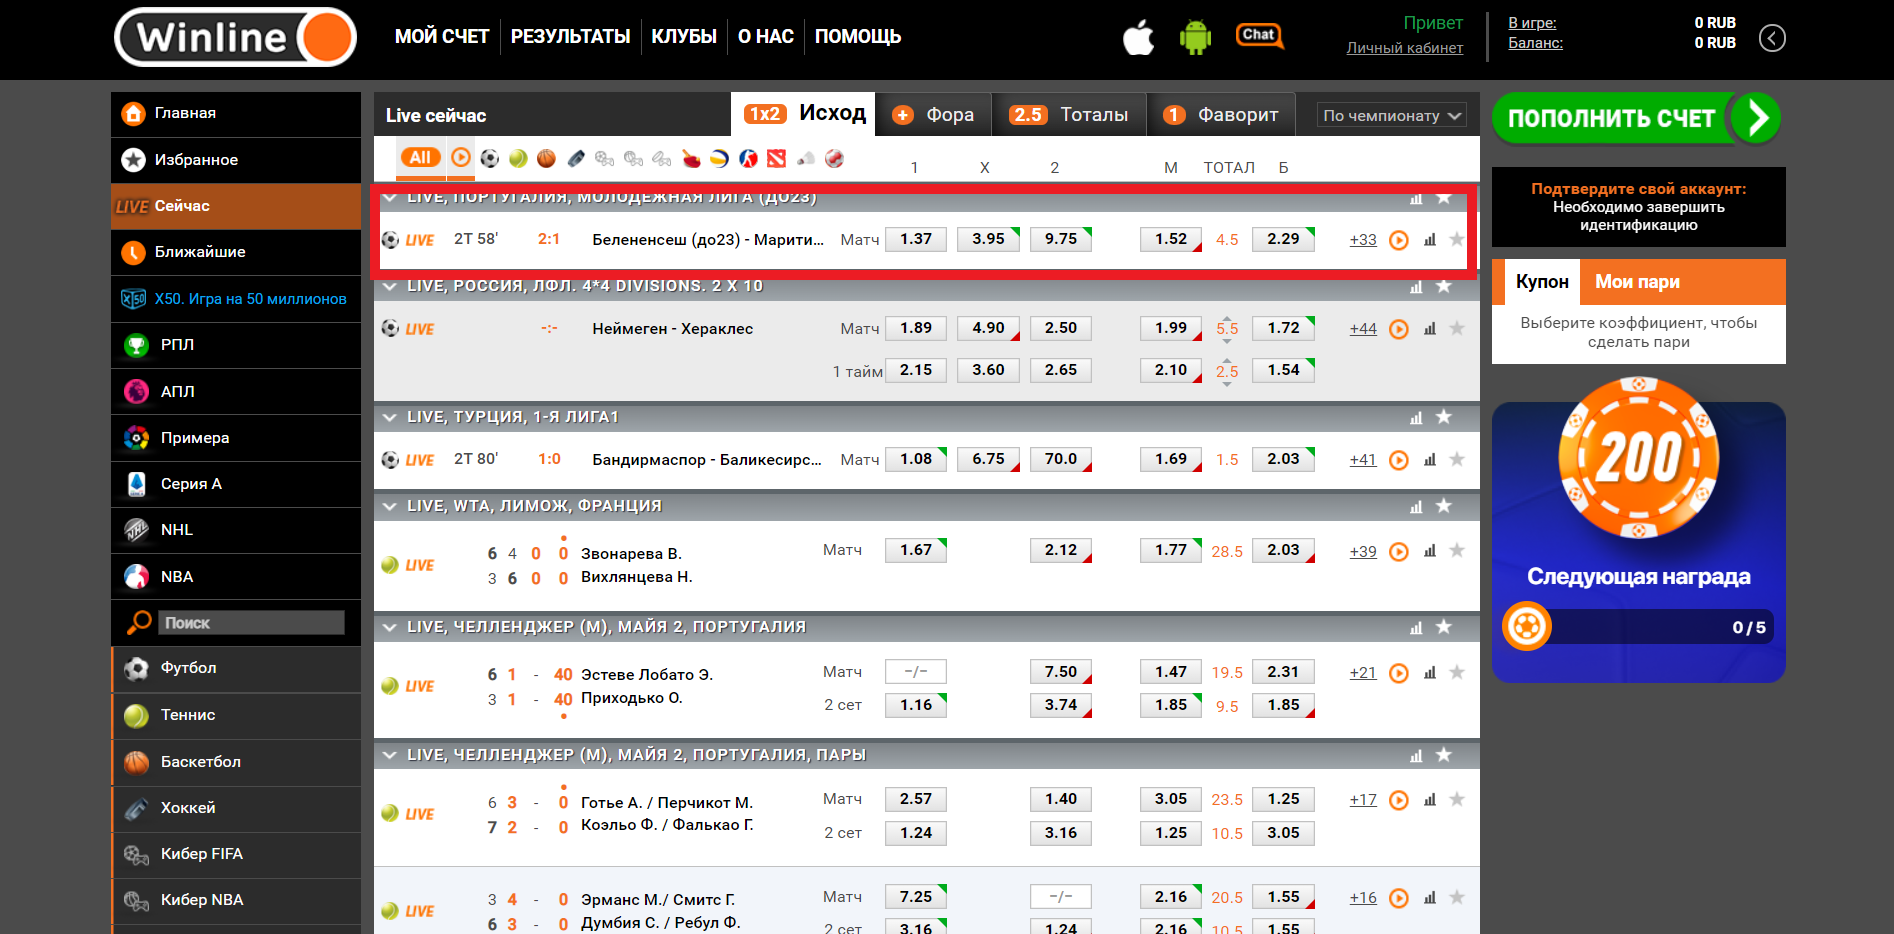Open the Футбол sidebar section
Screen dimensions: 1894x934
pyautogui.click(x=236, y=669)
